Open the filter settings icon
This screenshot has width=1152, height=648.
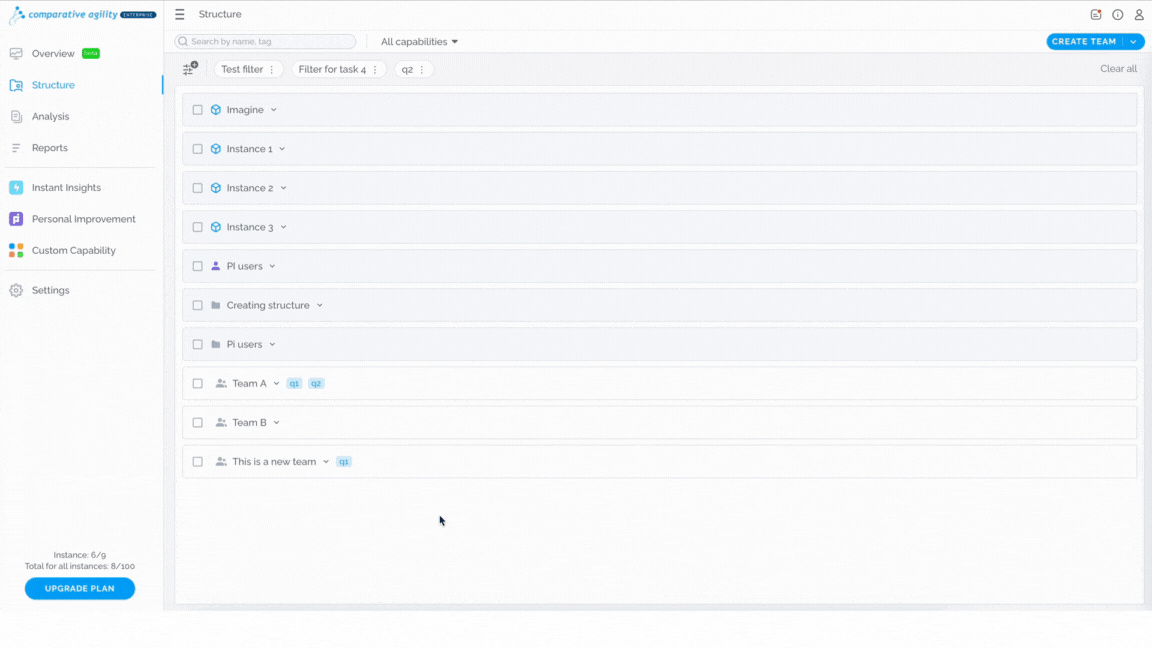click(190, 68)
